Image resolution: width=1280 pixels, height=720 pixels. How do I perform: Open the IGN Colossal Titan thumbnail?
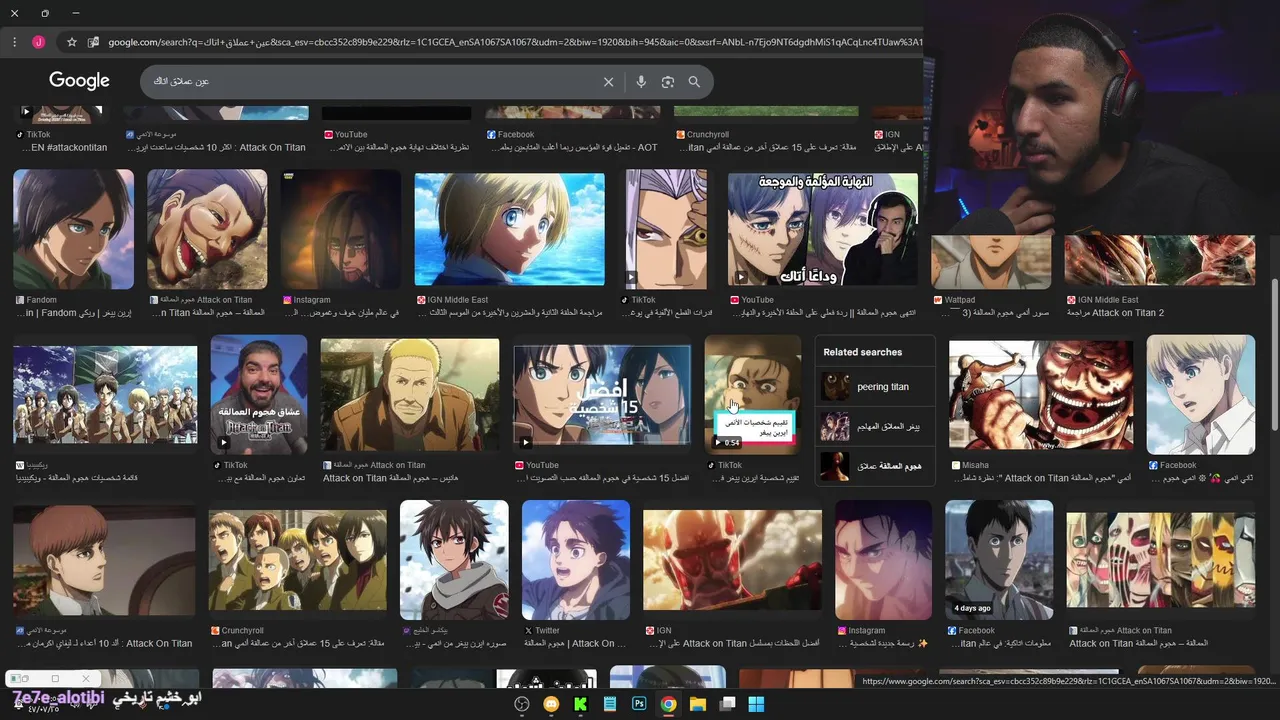click(x=732, y=560)
